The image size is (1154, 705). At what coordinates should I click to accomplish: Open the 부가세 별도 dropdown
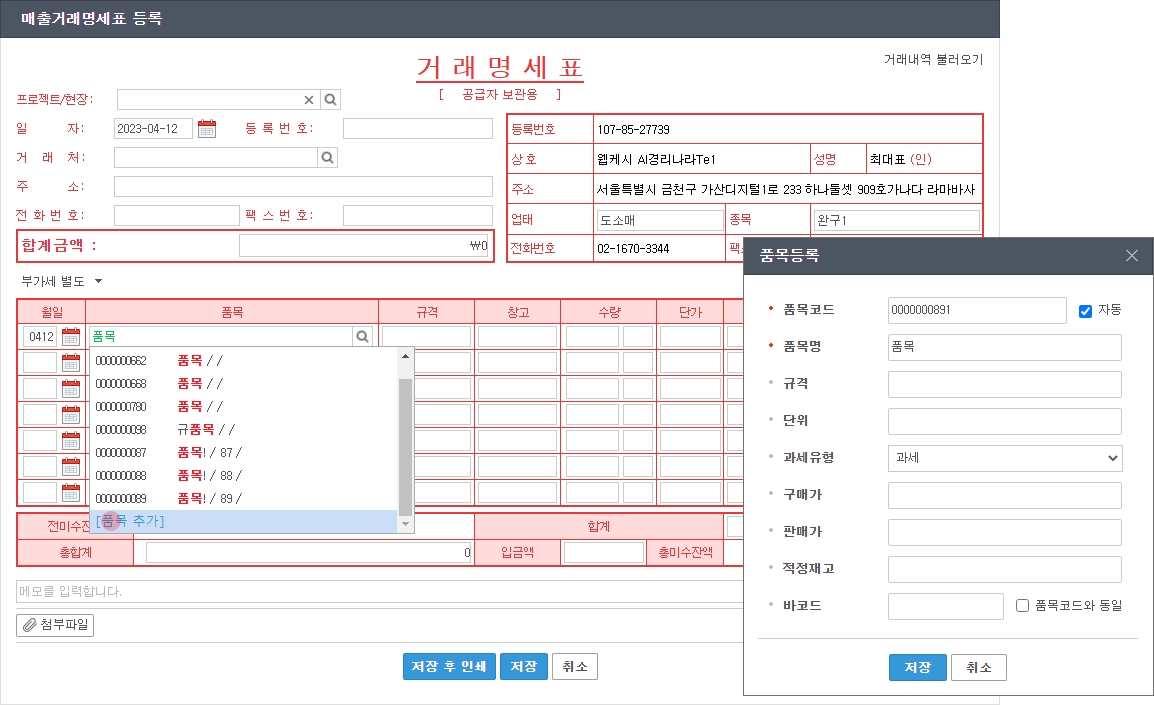(x=62, y=281)
